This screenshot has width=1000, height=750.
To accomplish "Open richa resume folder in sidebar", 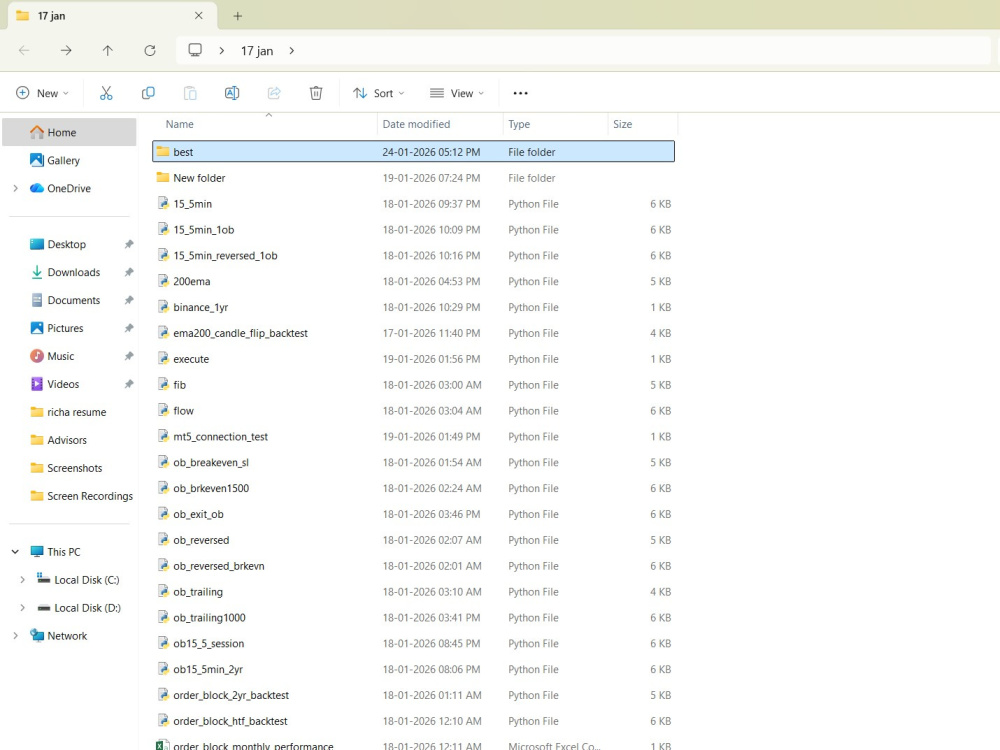I will coord(70,412).
